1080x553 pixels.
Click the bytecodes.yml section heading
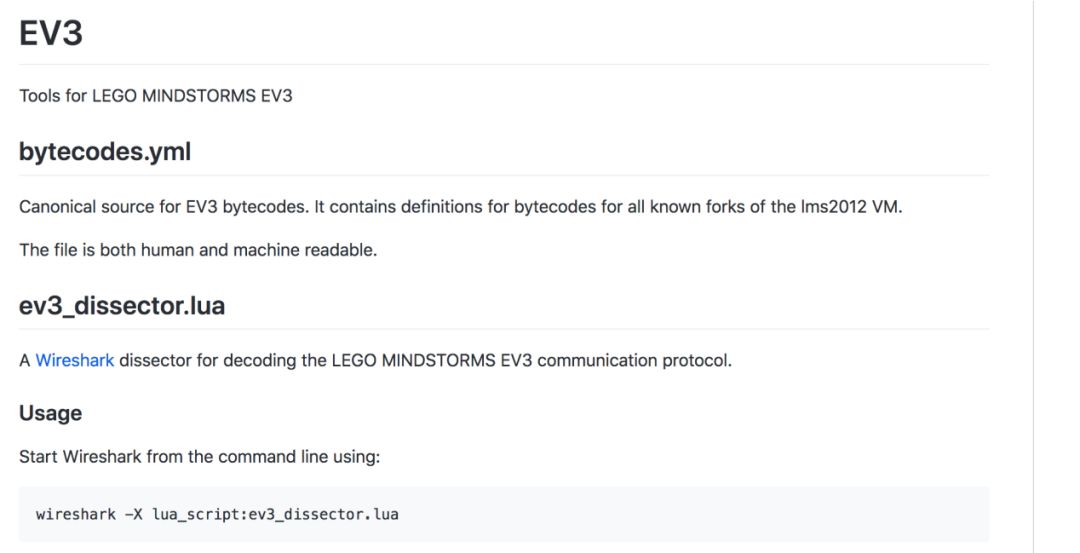[x=105, y=152]
